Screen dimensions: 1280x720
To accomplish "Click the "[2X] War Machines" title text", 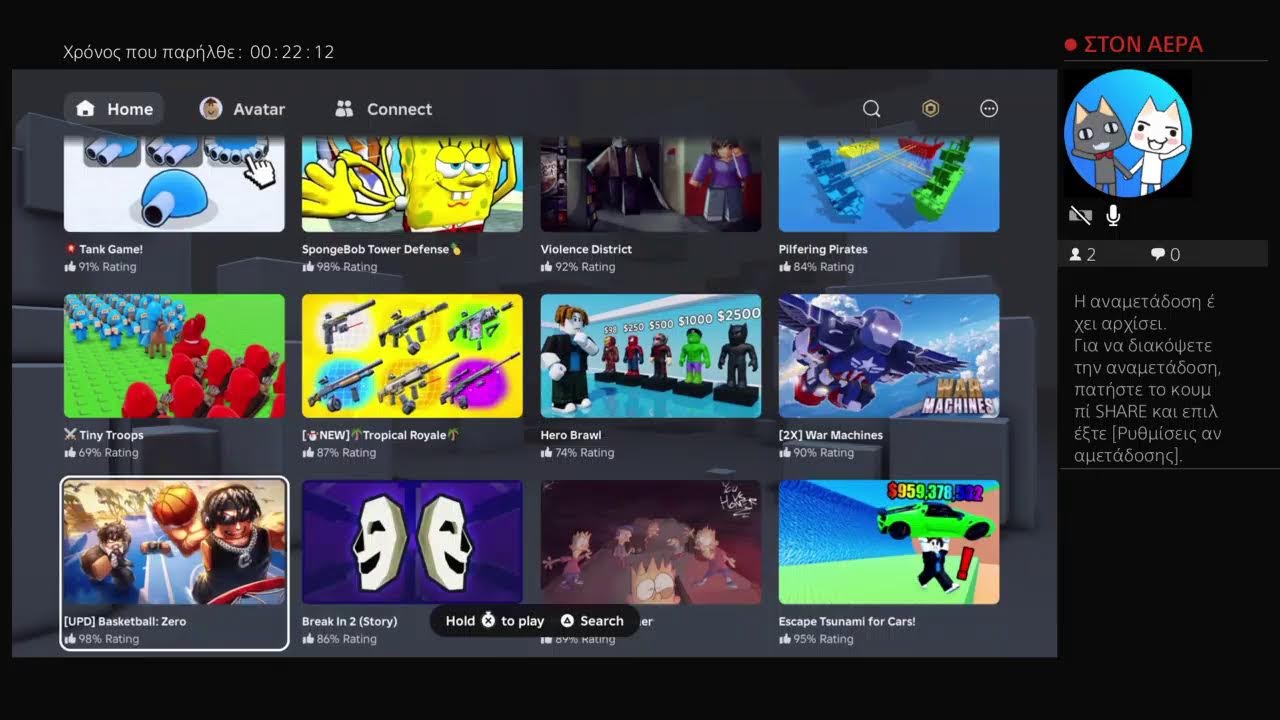I will (831, 435).
